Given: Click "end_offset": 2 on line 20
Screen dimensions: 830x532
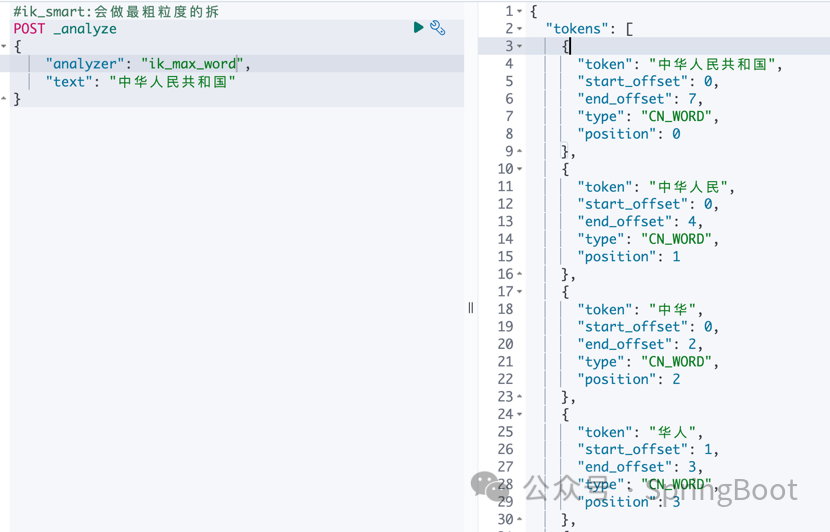Looking at the screenshot, I should (x=637, y=344).
